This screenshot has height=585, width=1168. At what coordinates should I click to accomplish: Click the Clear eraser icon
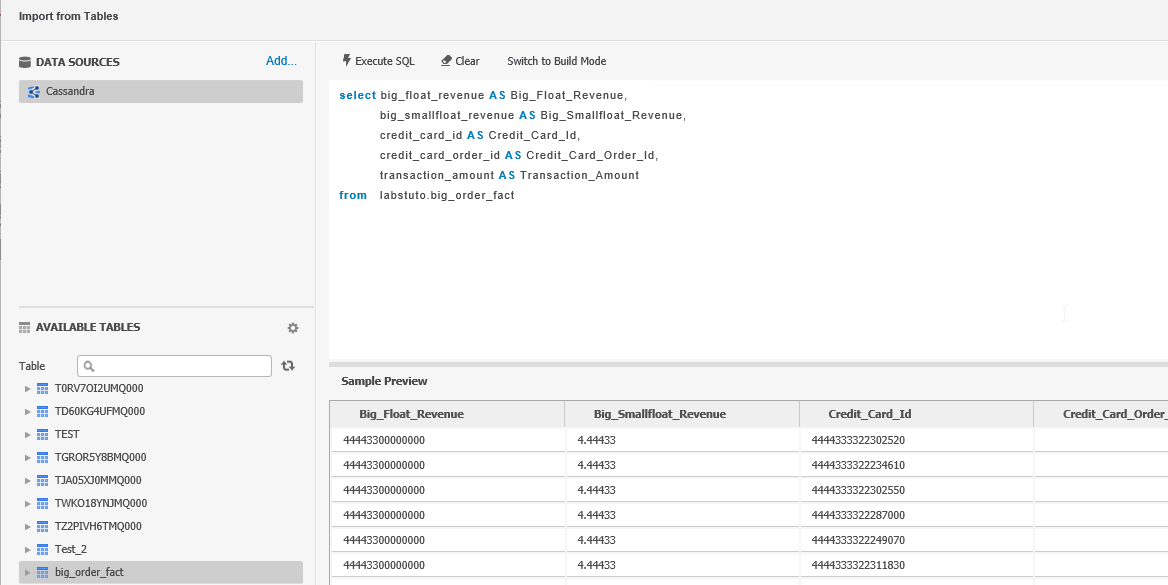pos(446,61)
